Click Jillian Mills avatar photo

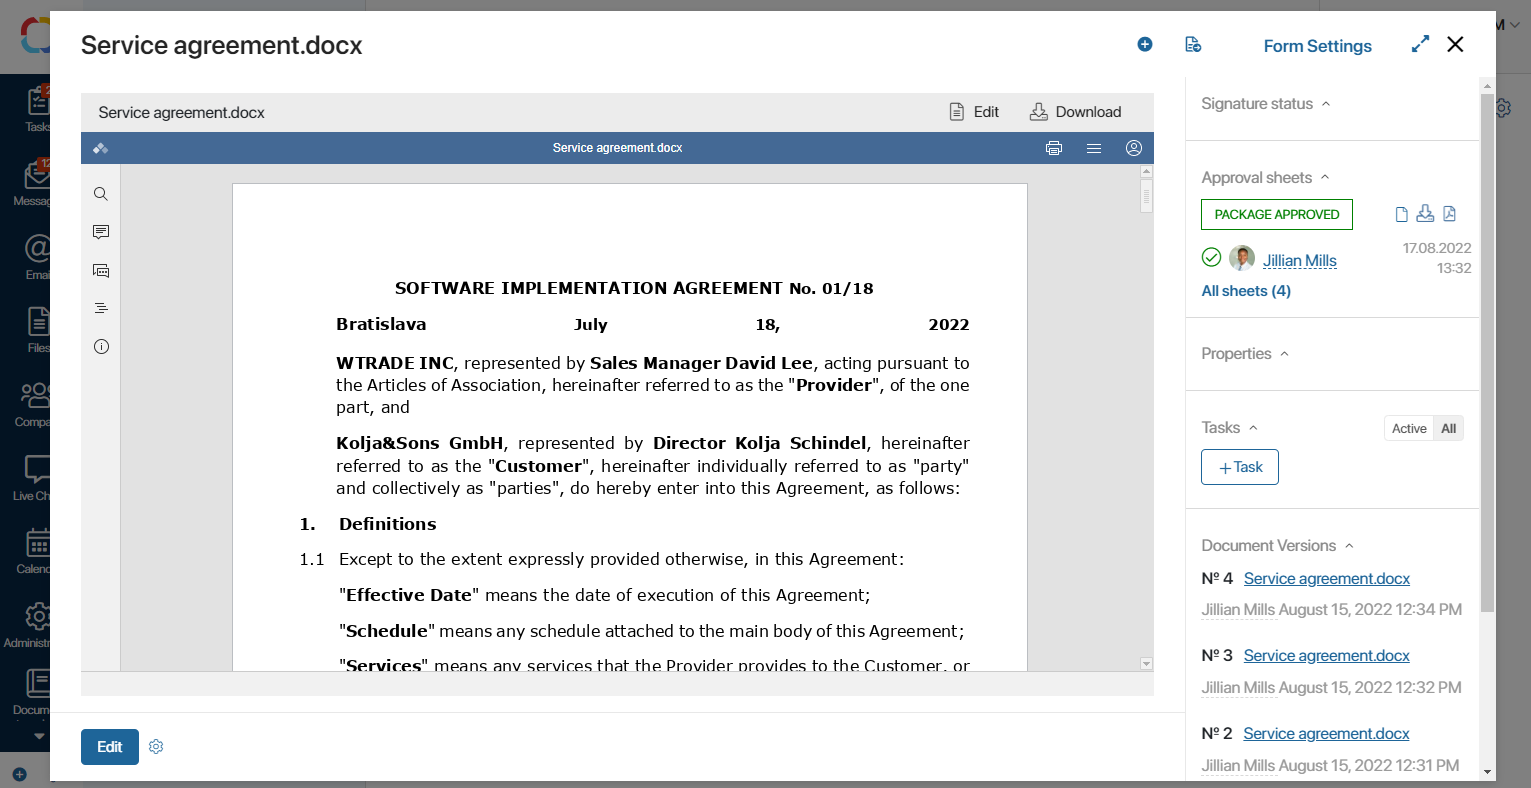point(1242,258)
